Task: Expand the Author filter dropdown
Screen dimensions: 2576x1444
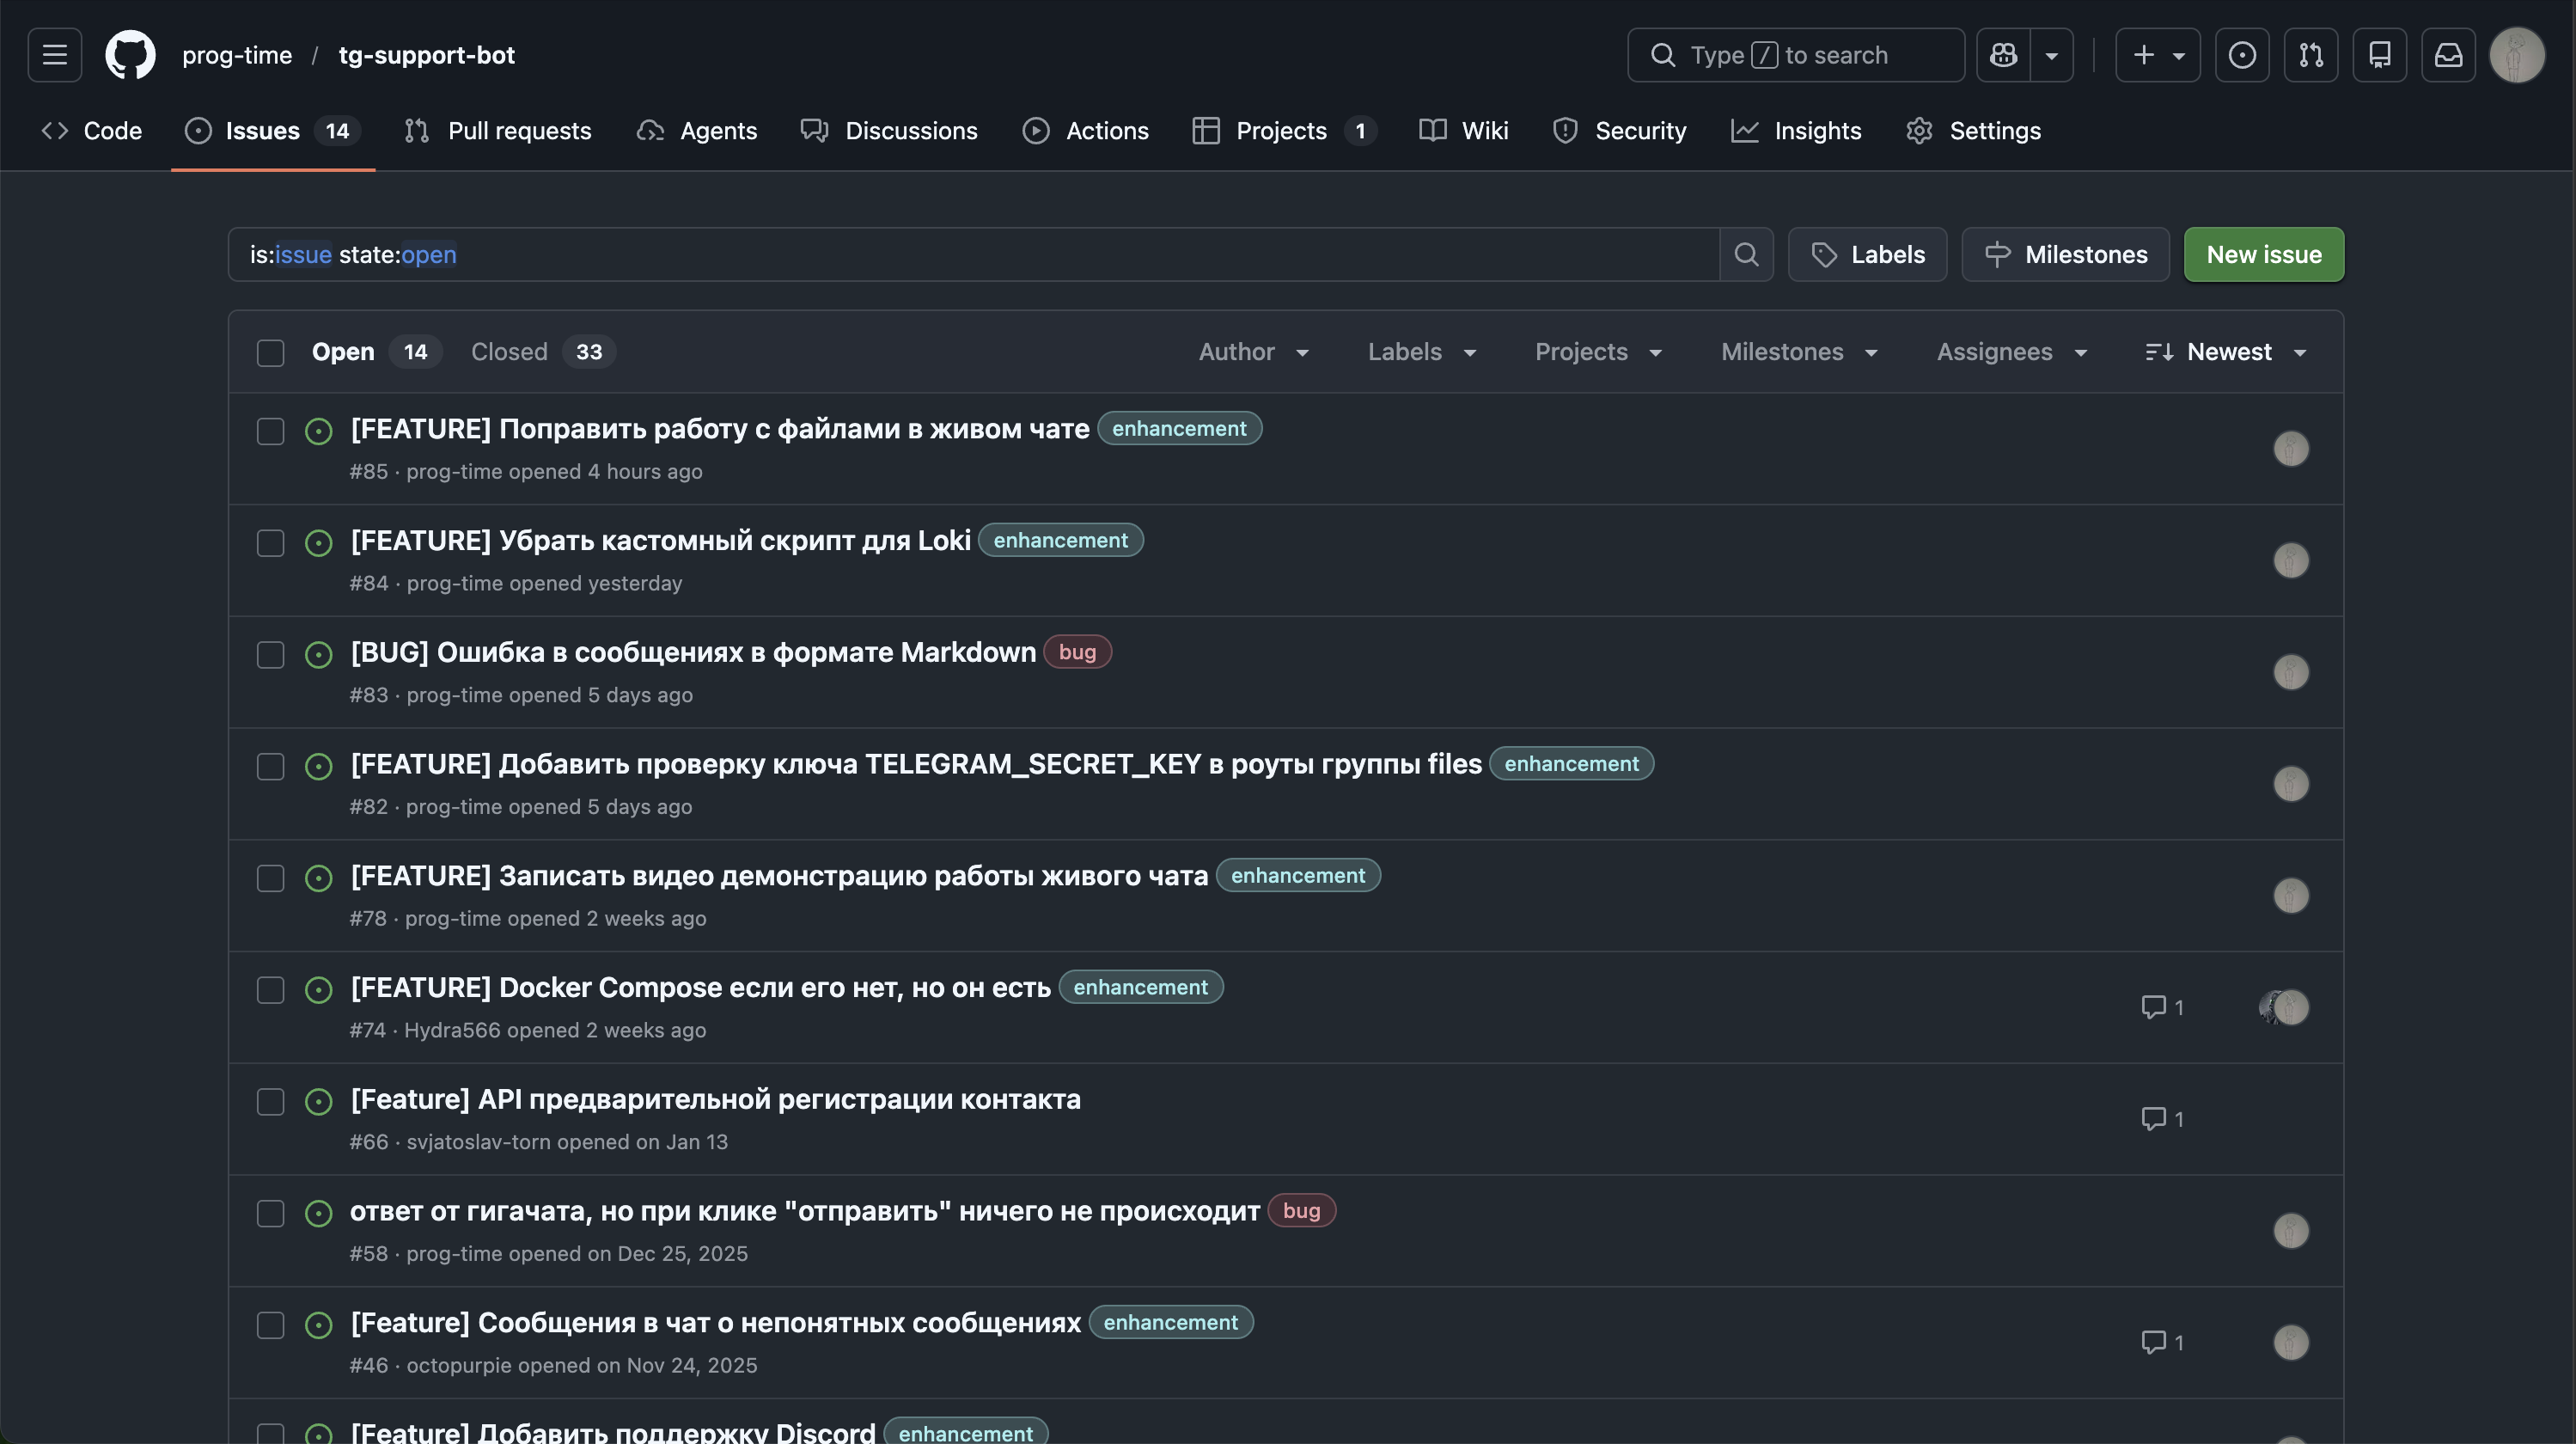Action: pos(1253,352)
